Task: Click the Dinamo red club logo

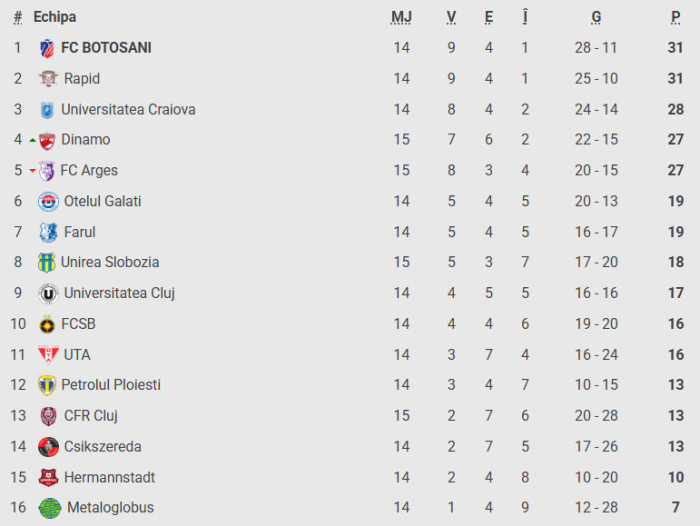Action: coord(47,140)
